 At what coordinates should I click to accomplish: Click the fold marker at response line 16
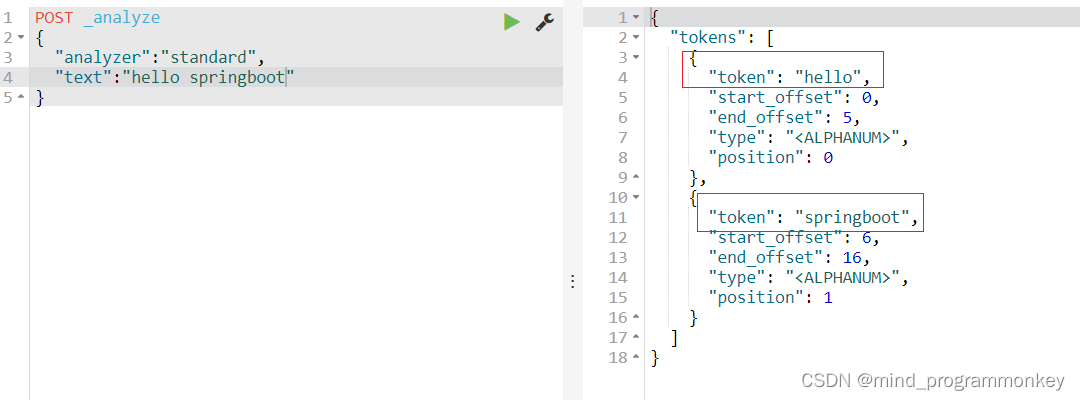tap(636, 317)
